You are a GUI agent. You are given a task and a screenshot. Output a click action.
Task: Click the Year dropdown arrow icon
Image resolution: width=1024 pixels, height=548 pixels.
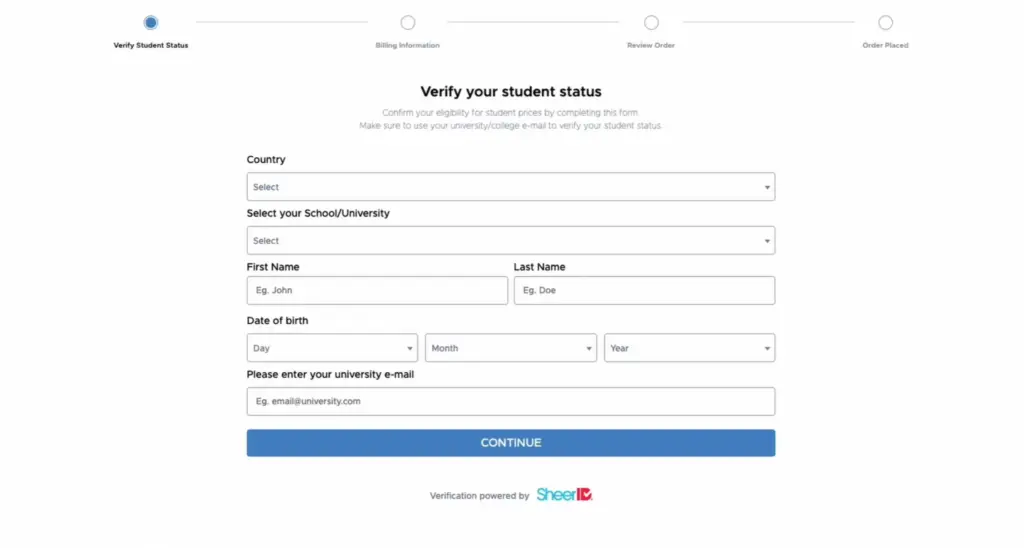click(x=767, y=349)
